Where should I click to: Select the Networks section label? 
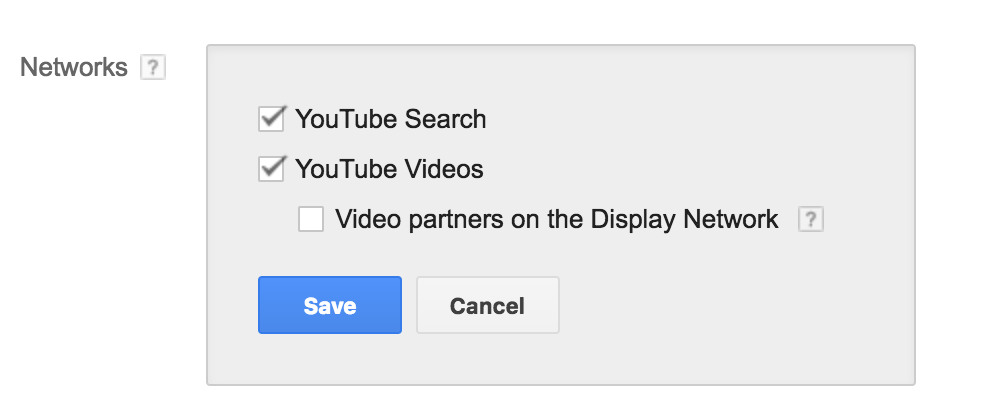coord(74,67)
